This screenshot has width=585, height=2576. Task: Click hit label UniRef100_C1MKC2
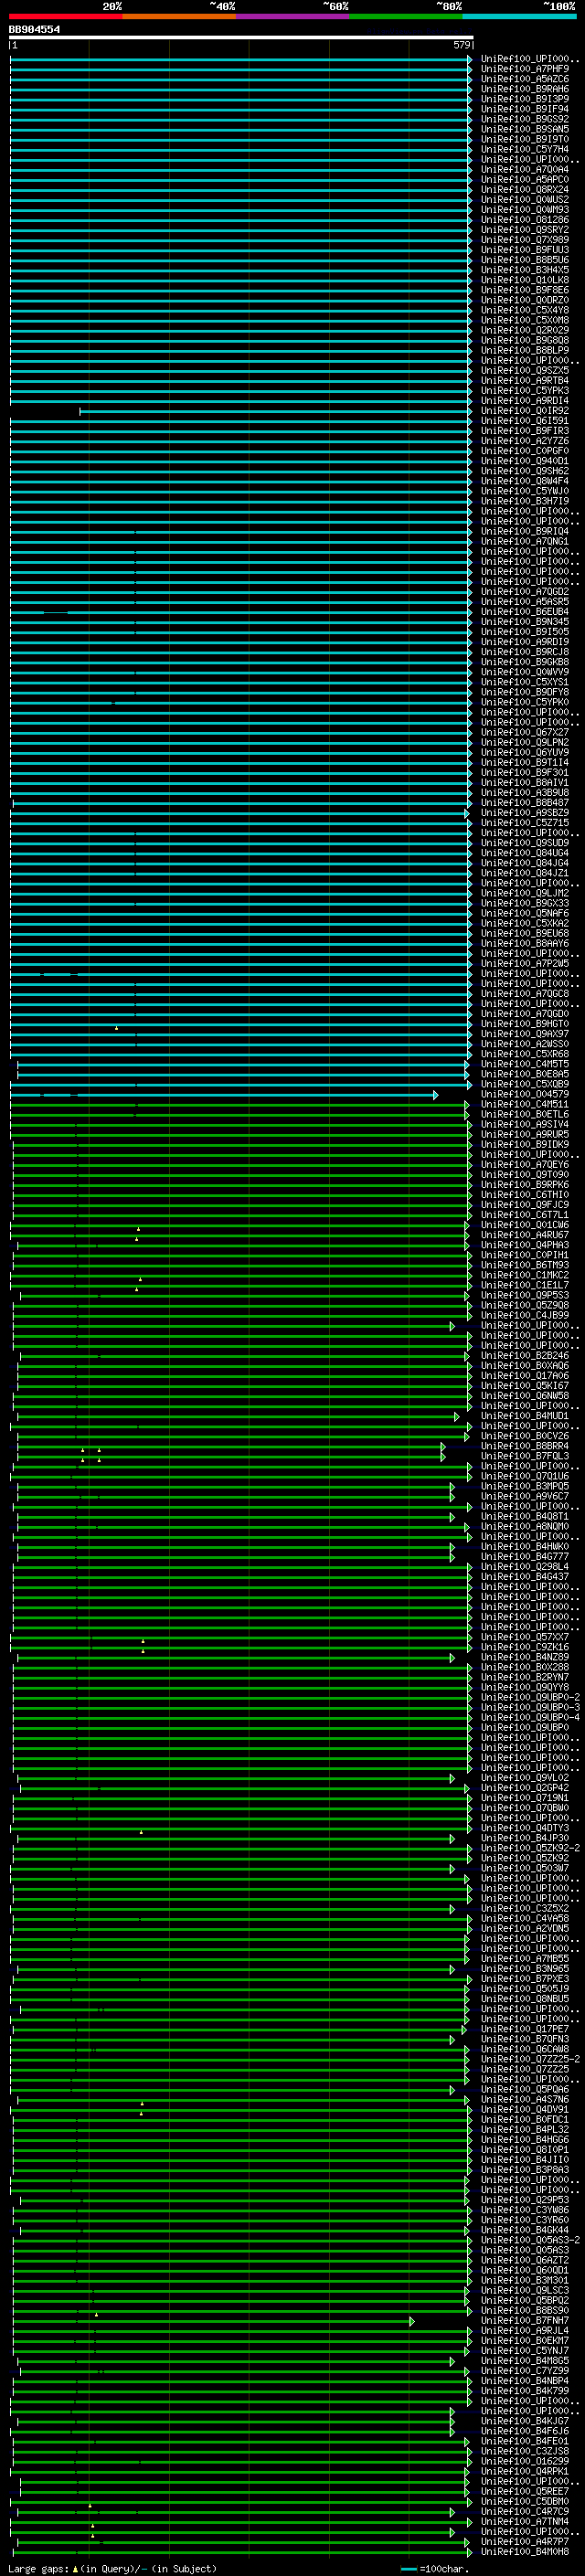pyautogui.click(x=524, y=1275)
